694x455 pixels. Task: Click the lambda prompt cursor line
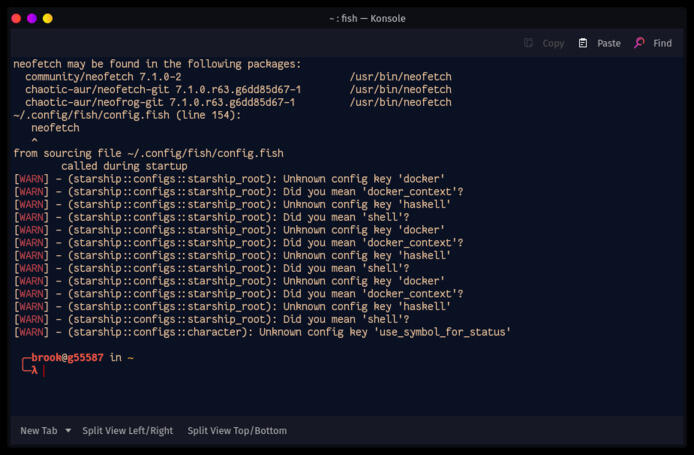pyautogui.click(x=34, y=370)
